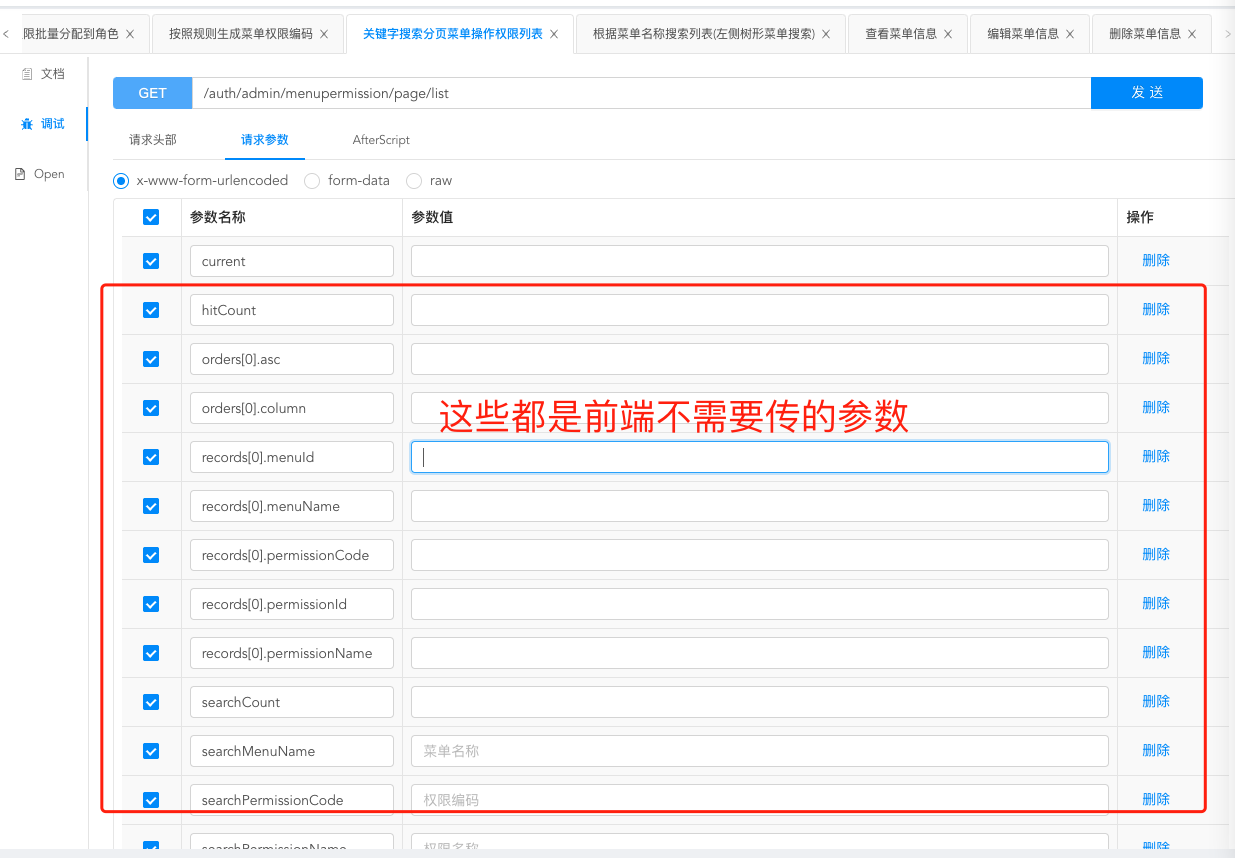Uncheck the searchMenuName parameter checkbox
1235x858 pixels.
(x=151, y=750)
